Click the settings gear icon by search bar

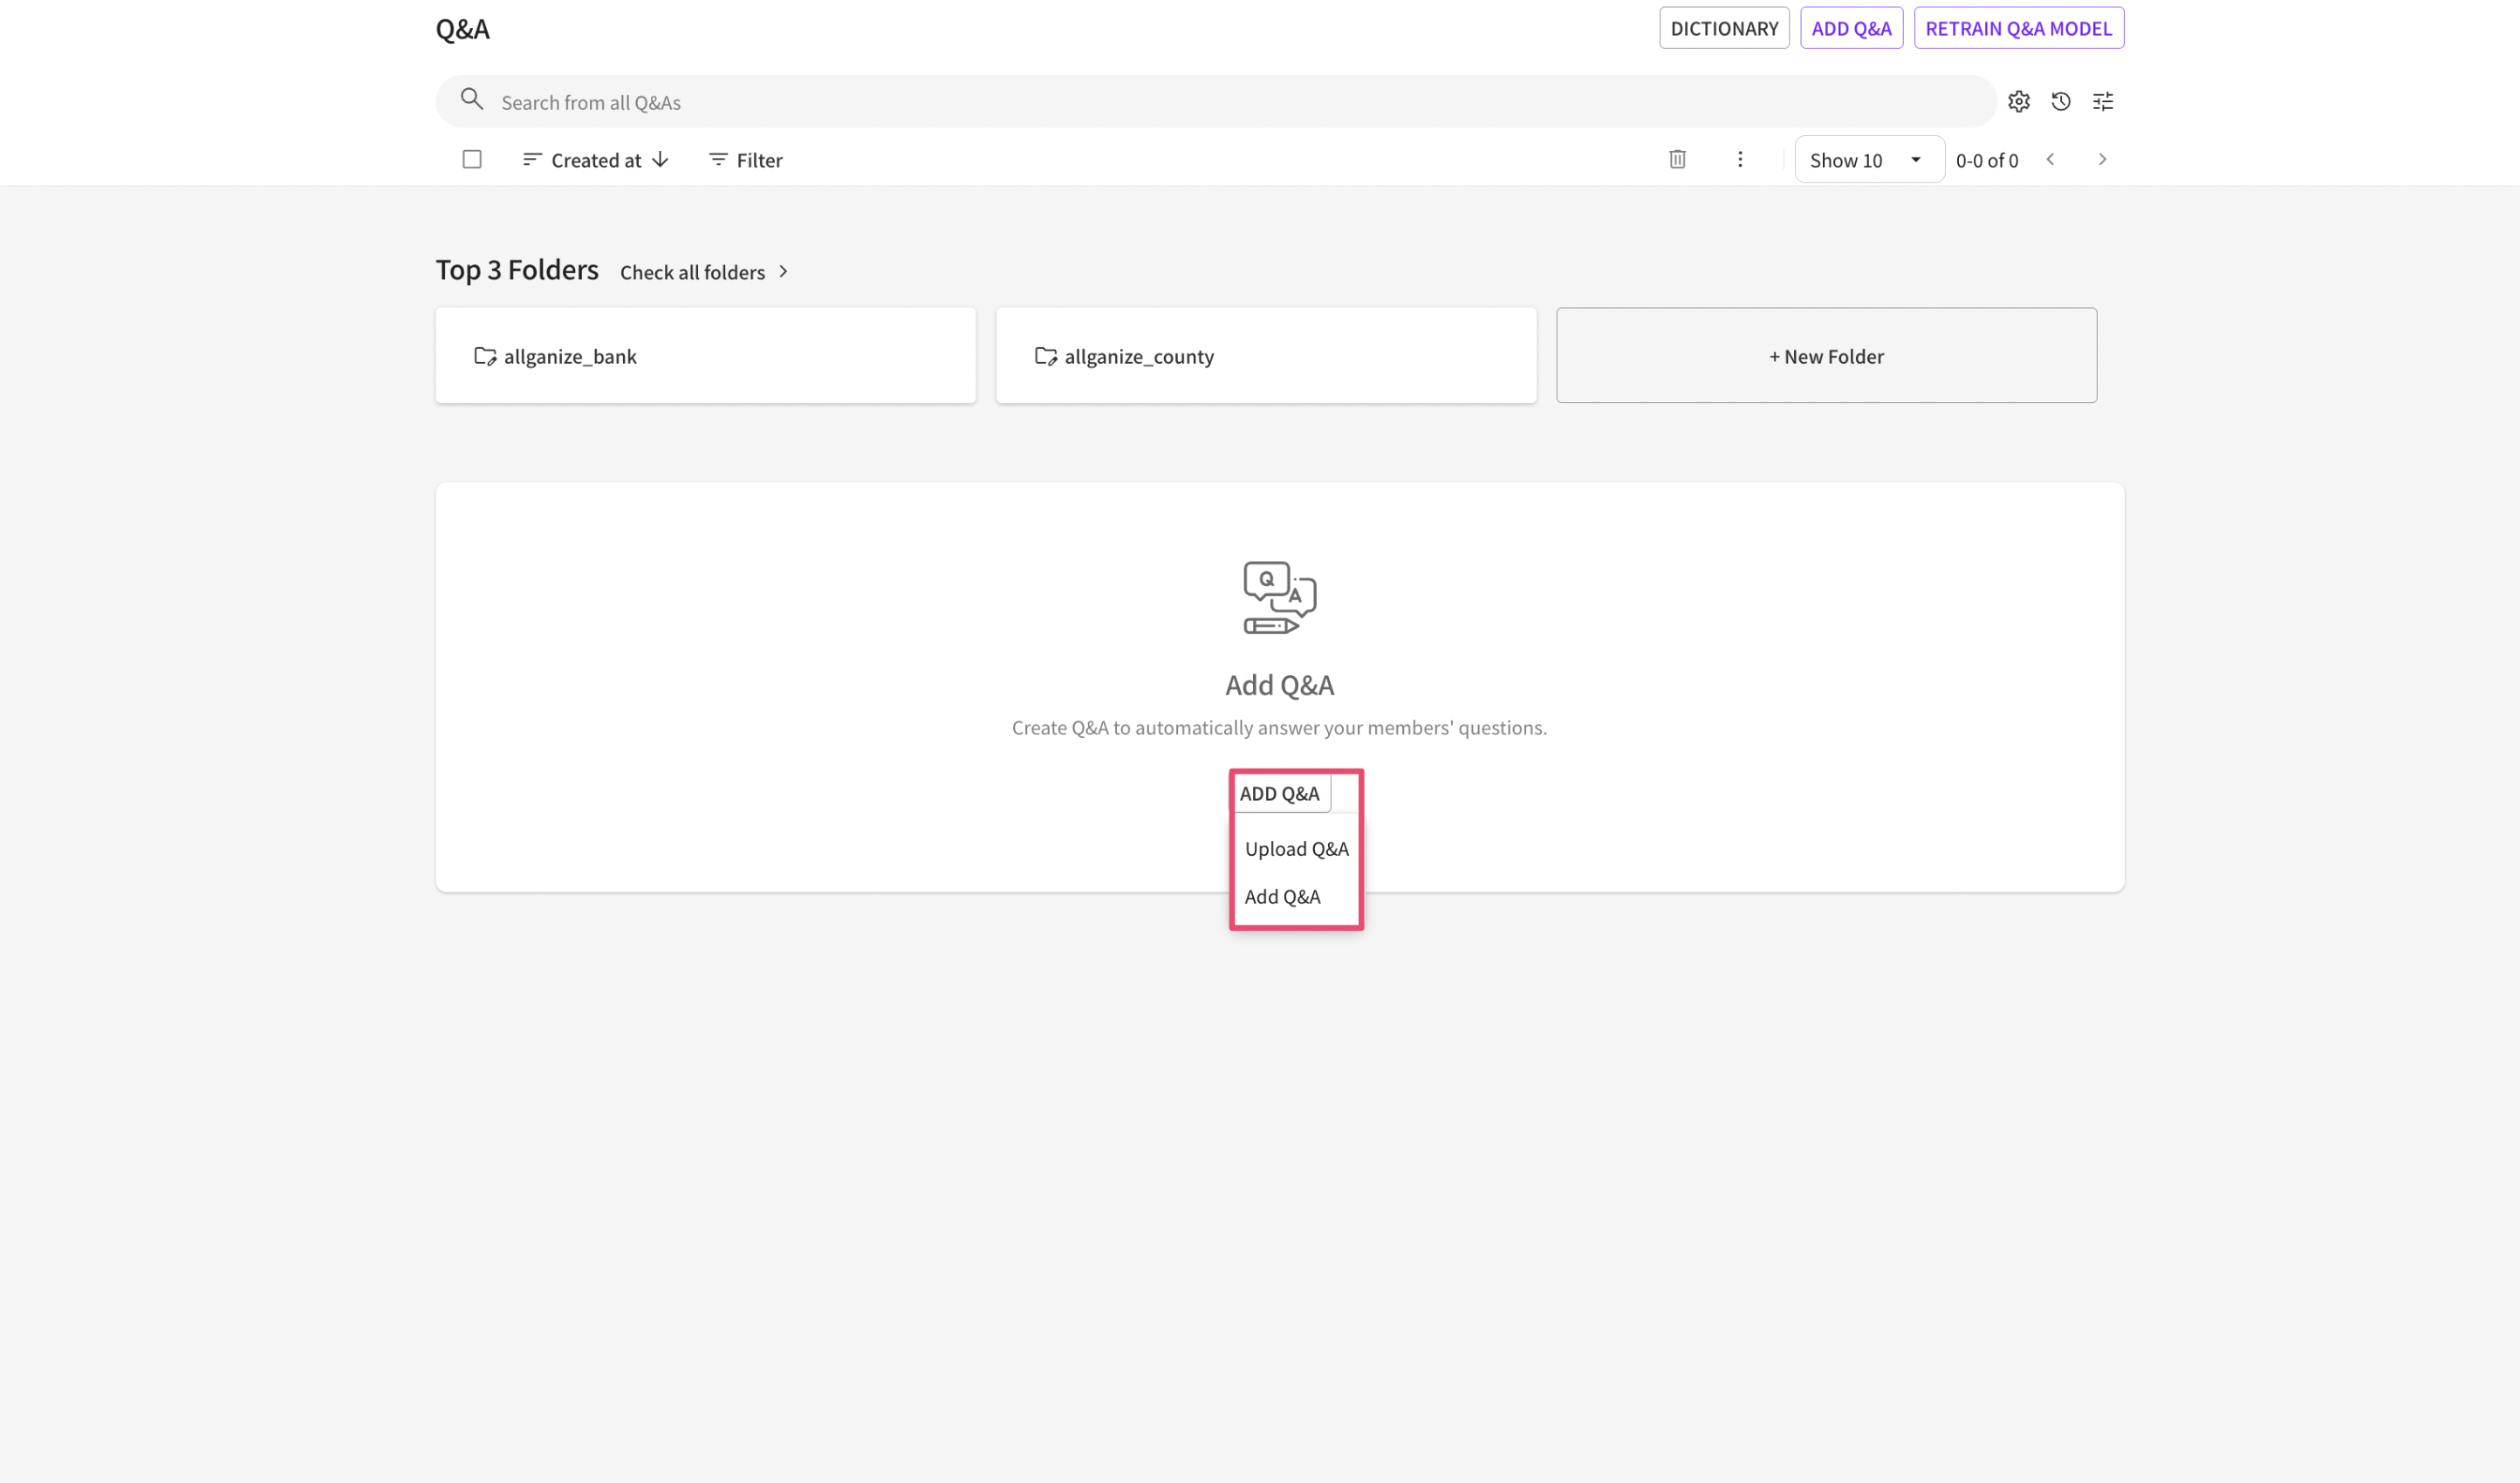[2018, 101]
